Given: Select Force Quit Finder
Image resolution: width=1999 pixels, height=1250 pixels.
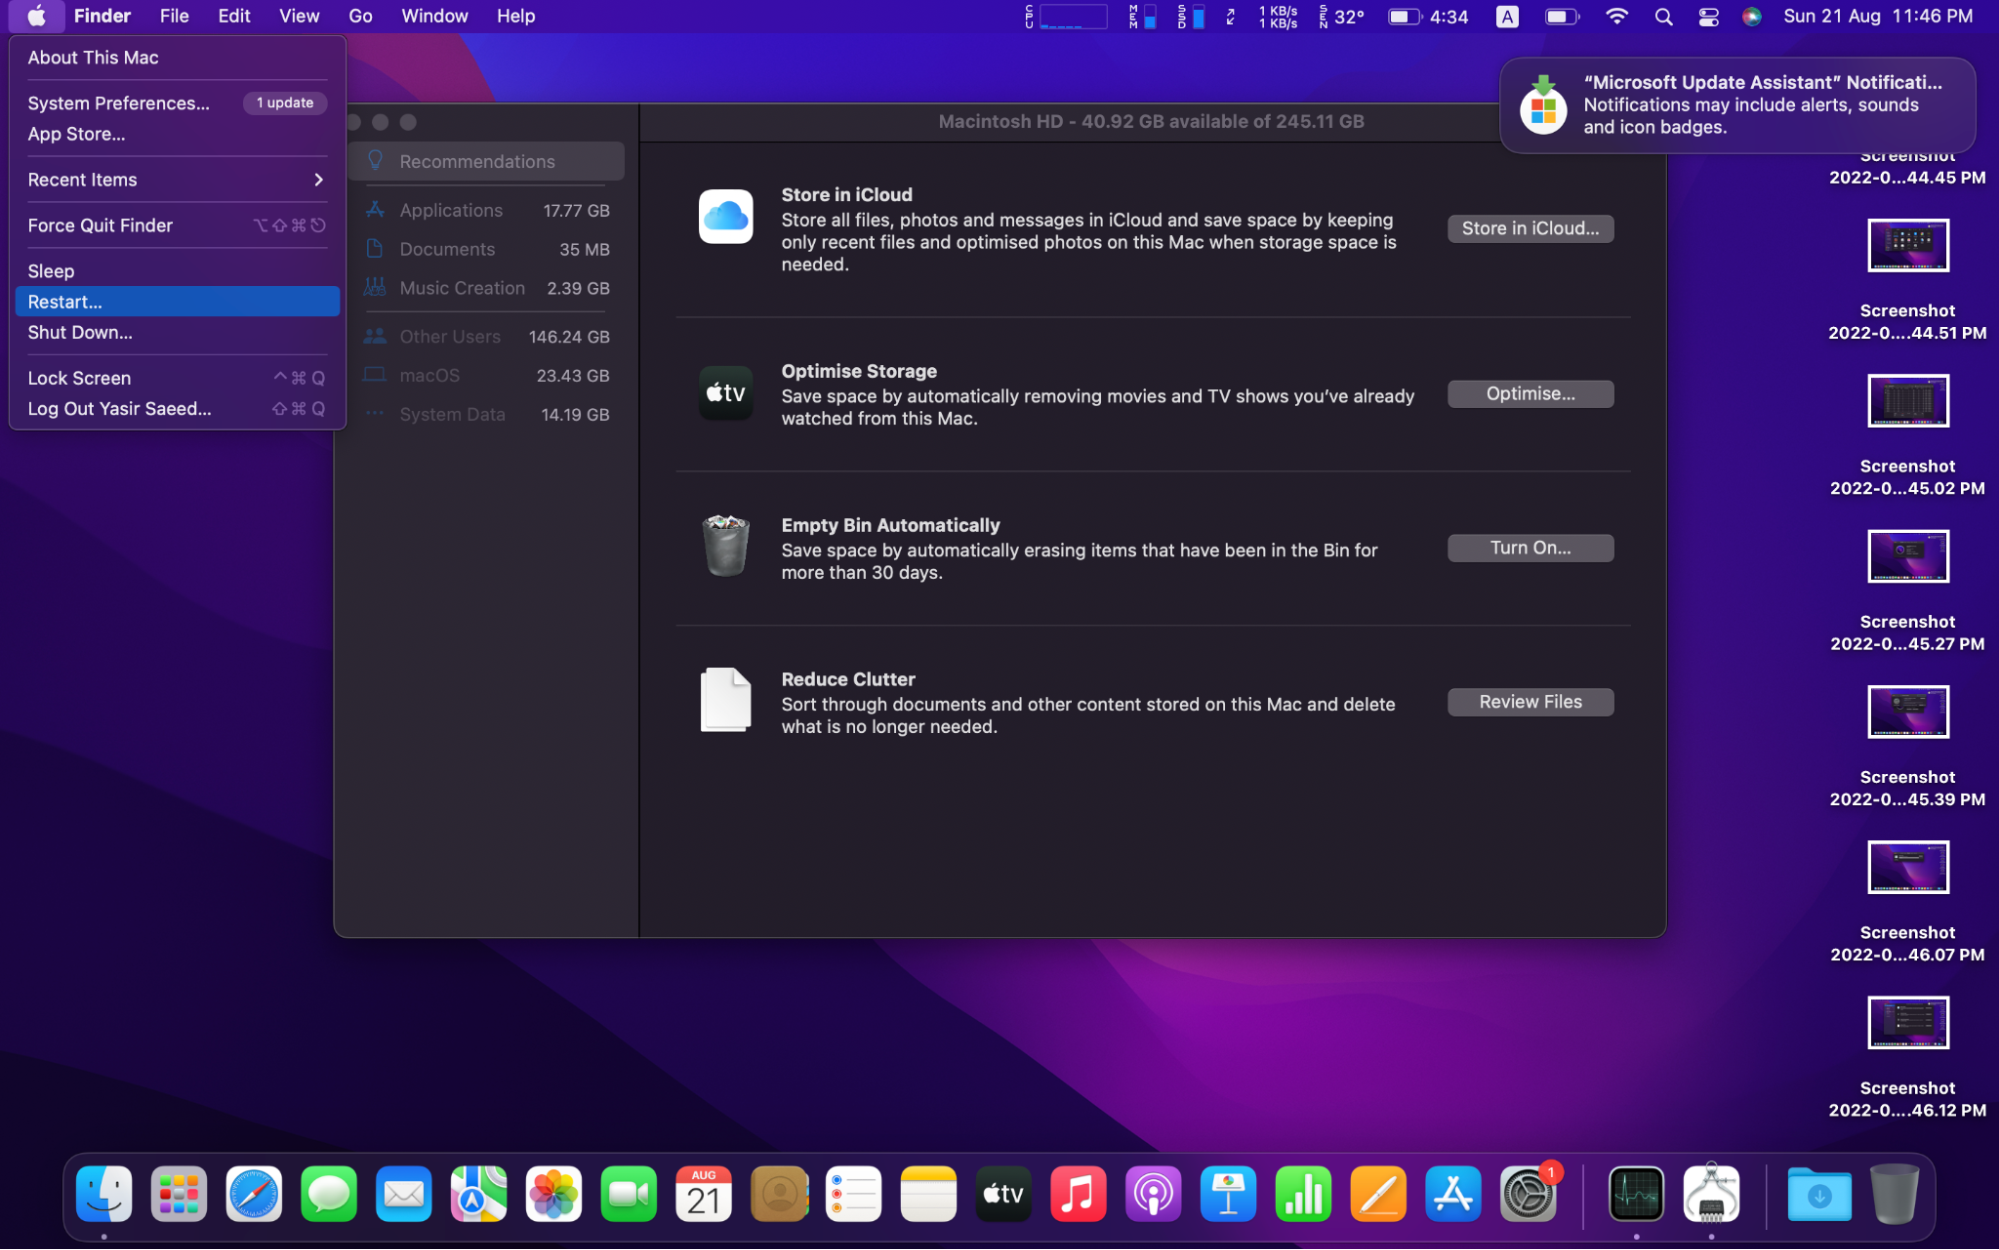Looking at the screenshot, I should 177,226.
